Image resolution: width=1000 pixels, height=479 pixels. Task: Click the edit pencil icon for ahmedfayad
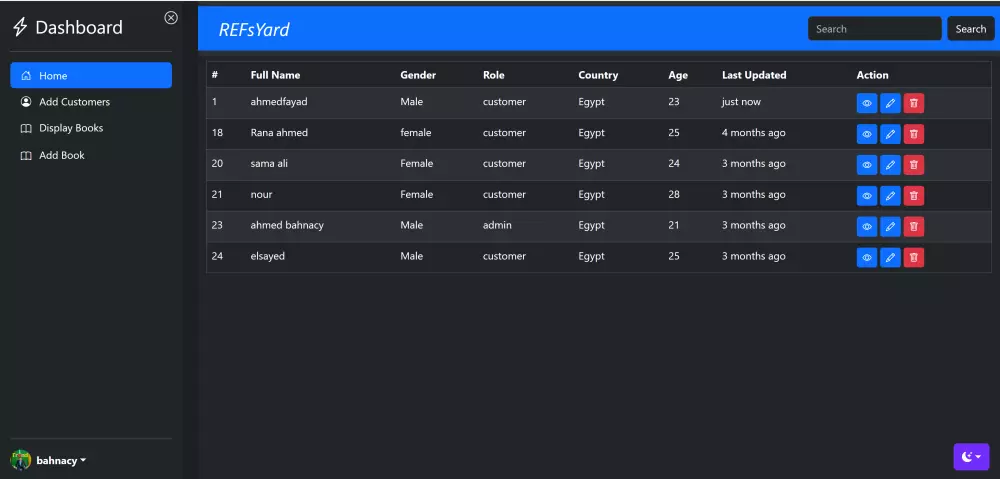(890, 103)
